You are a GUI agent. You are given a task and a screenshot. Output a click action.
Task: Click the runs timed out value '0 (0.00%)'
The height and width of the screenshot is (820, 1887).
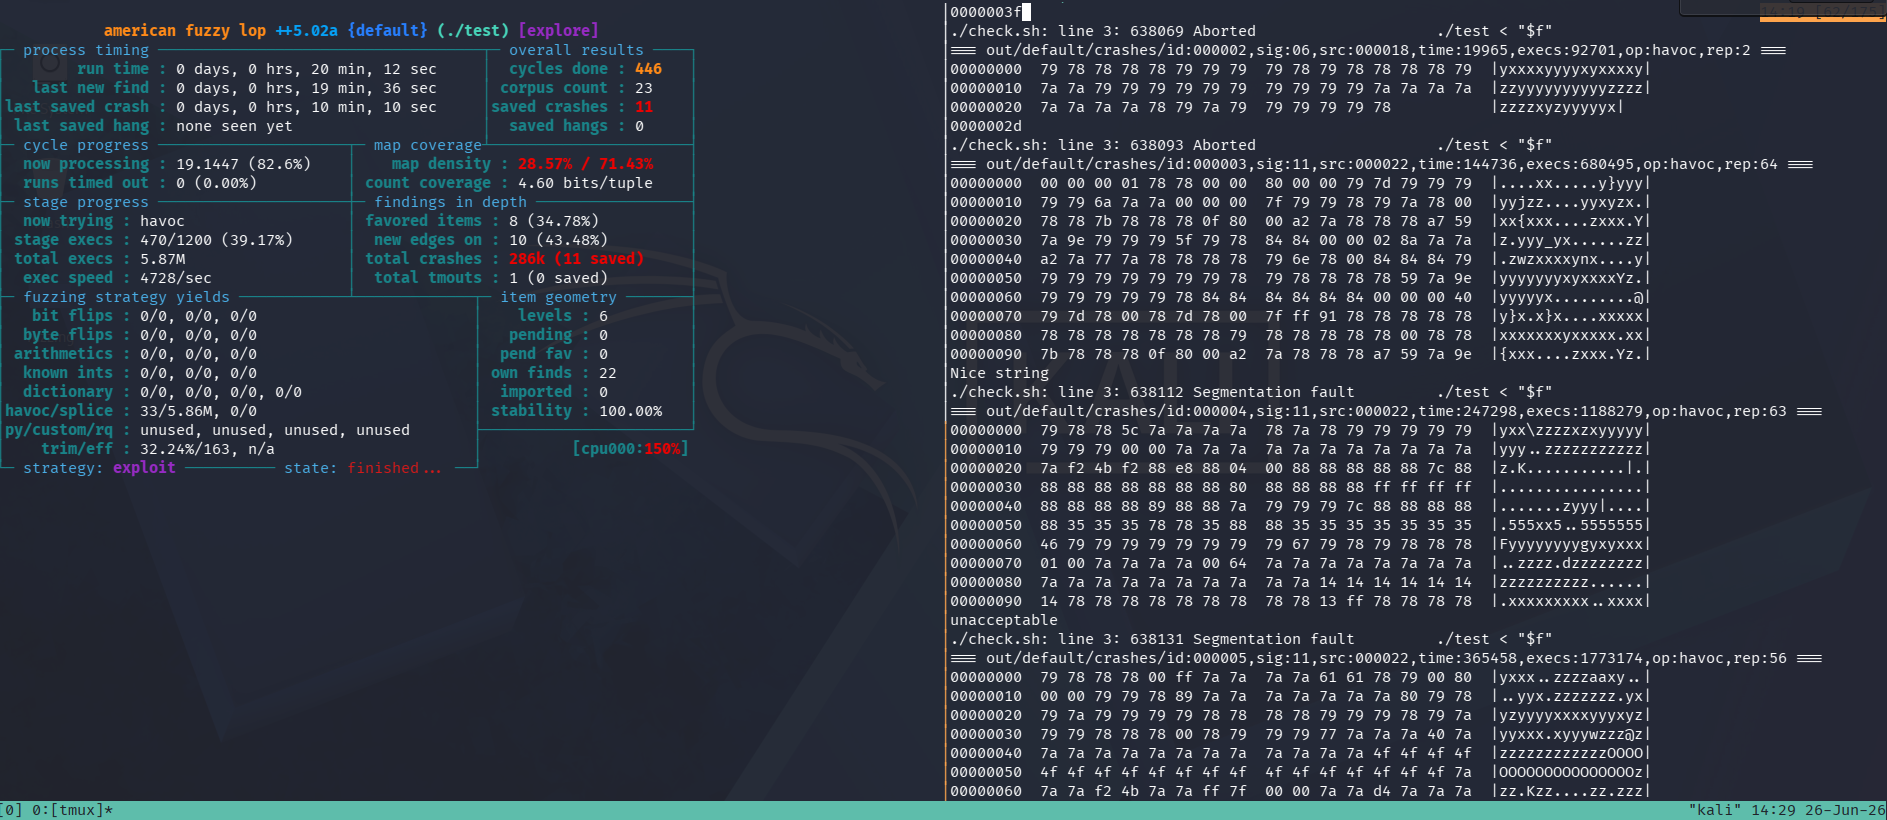coord(216,183)
